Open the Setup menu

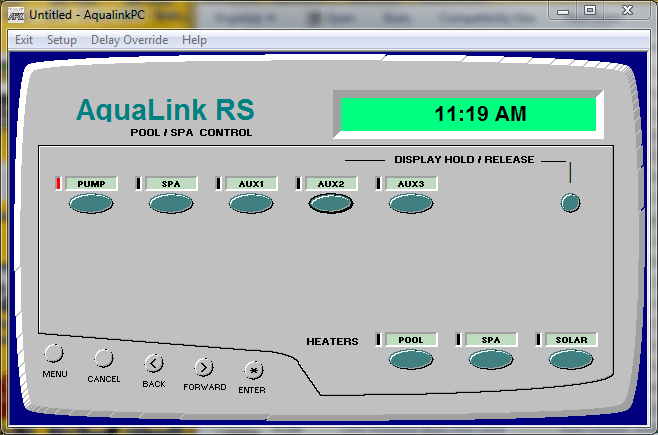pyautogui.click(x=62, y=40)
